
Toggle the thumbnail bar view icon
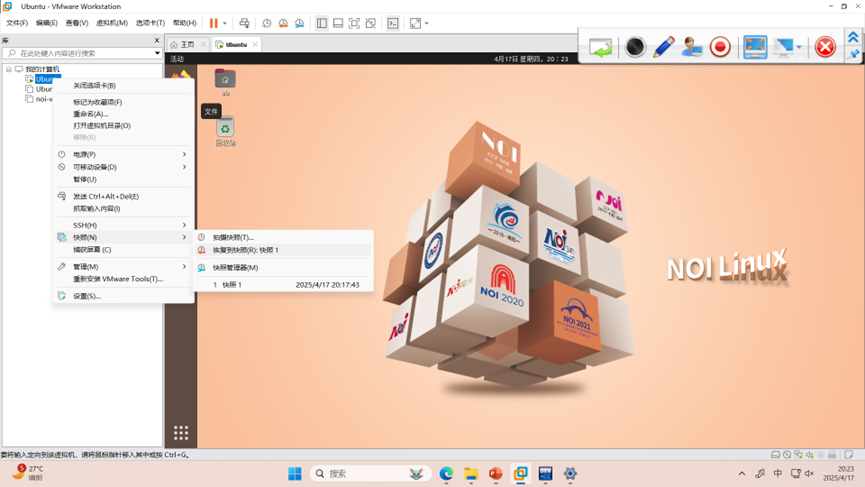pos(338,23)
